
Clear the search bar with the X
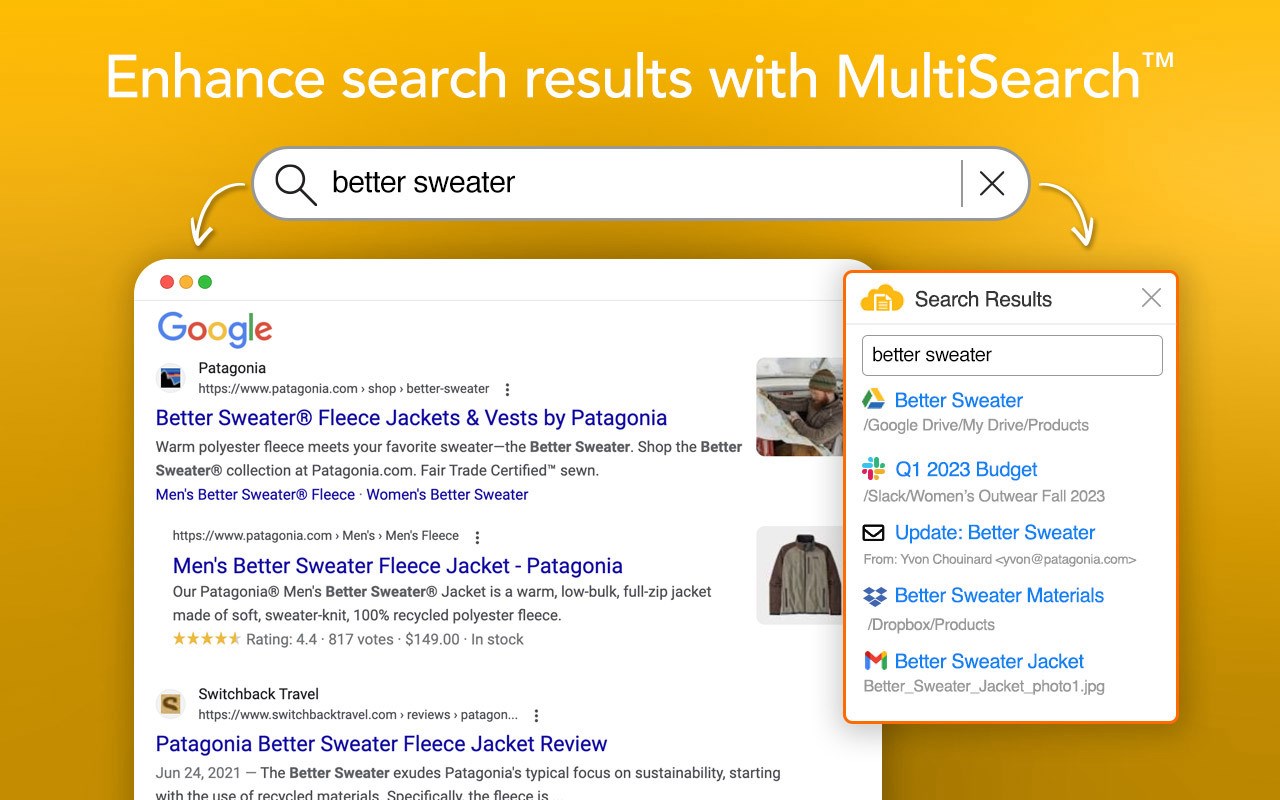point(992,183)
